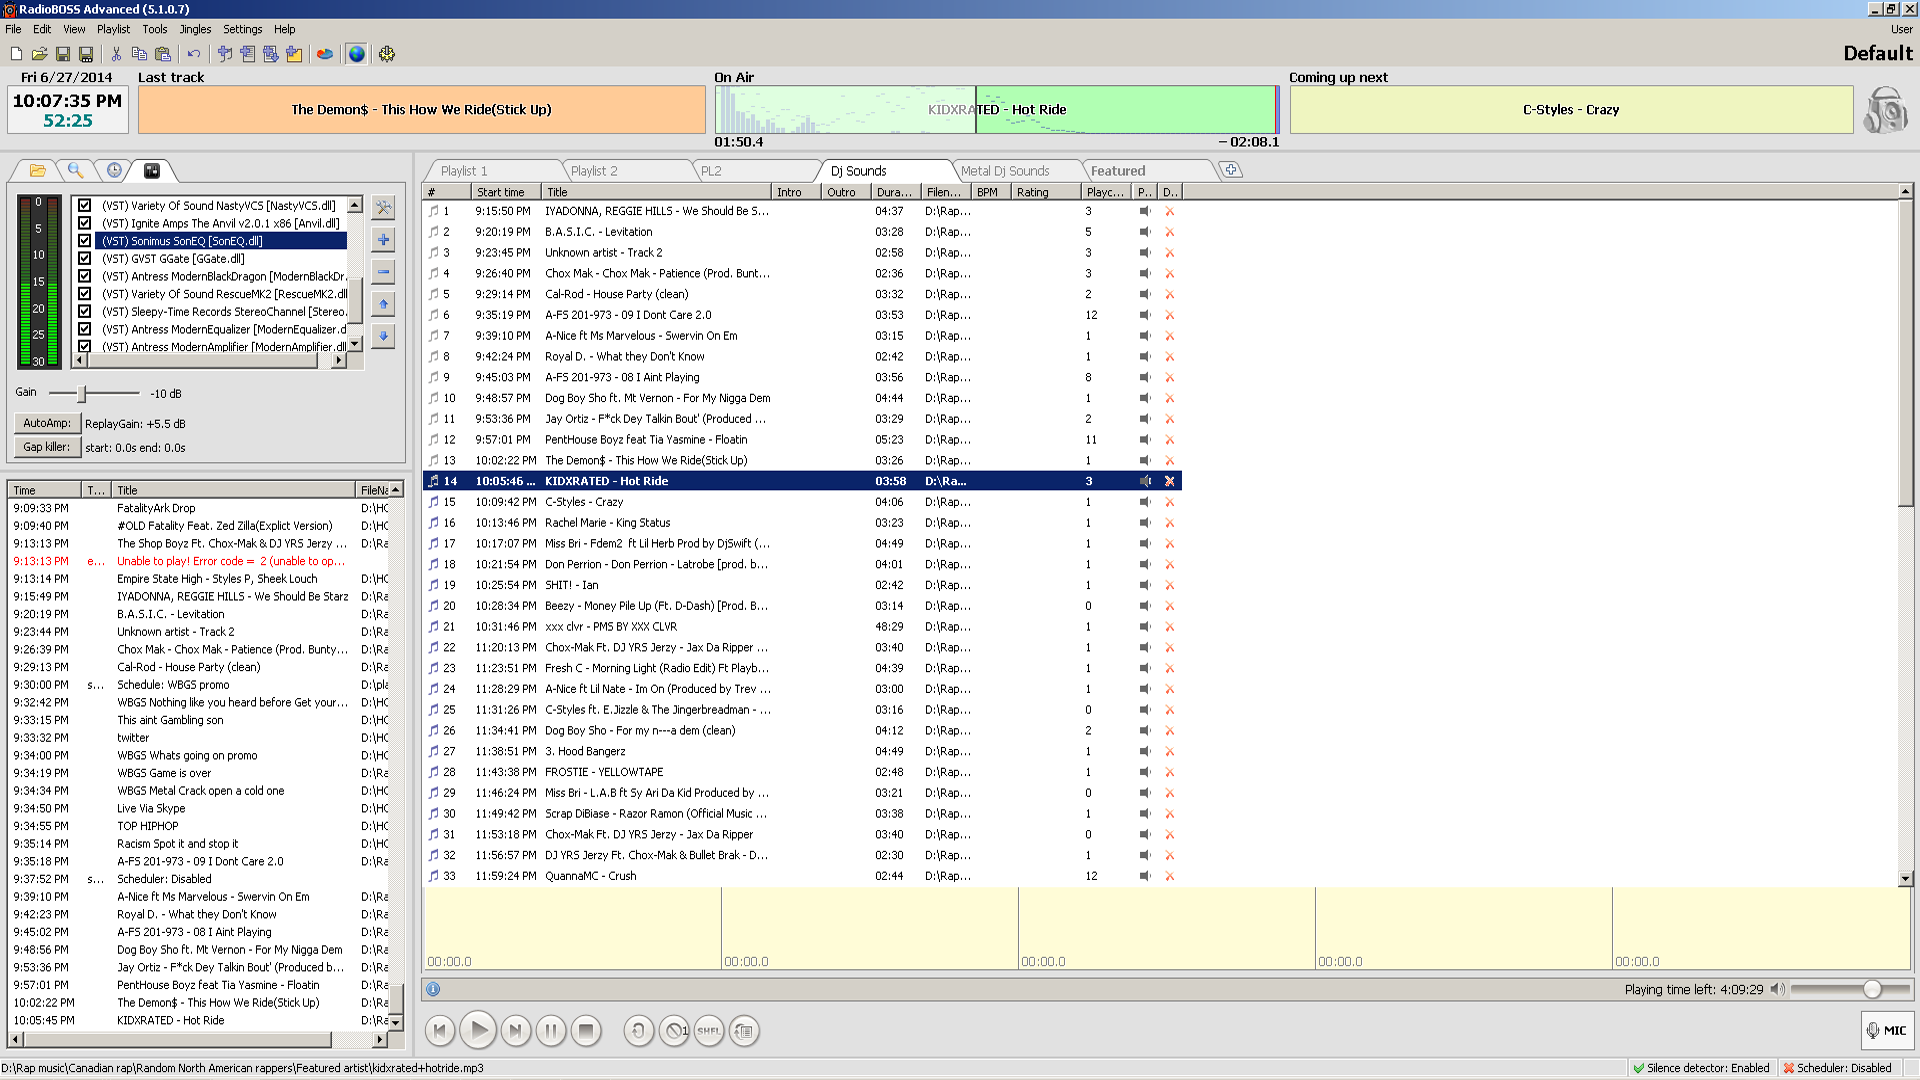Uncheck Antress ModernBlackDragon plugin checkbox
This screenshot has width=1920, height=1080.
(85, 276)
